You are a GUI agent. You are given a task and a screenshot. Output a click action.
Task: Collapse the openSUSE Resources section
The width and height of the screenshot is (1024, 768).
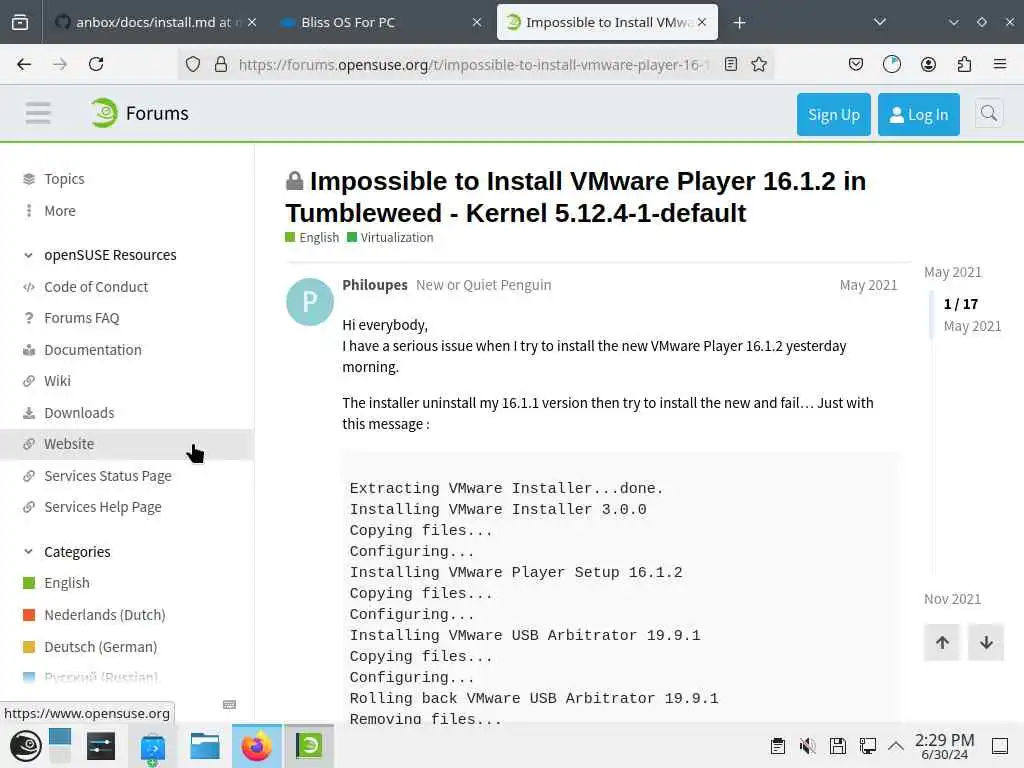(x=110, y=255)
